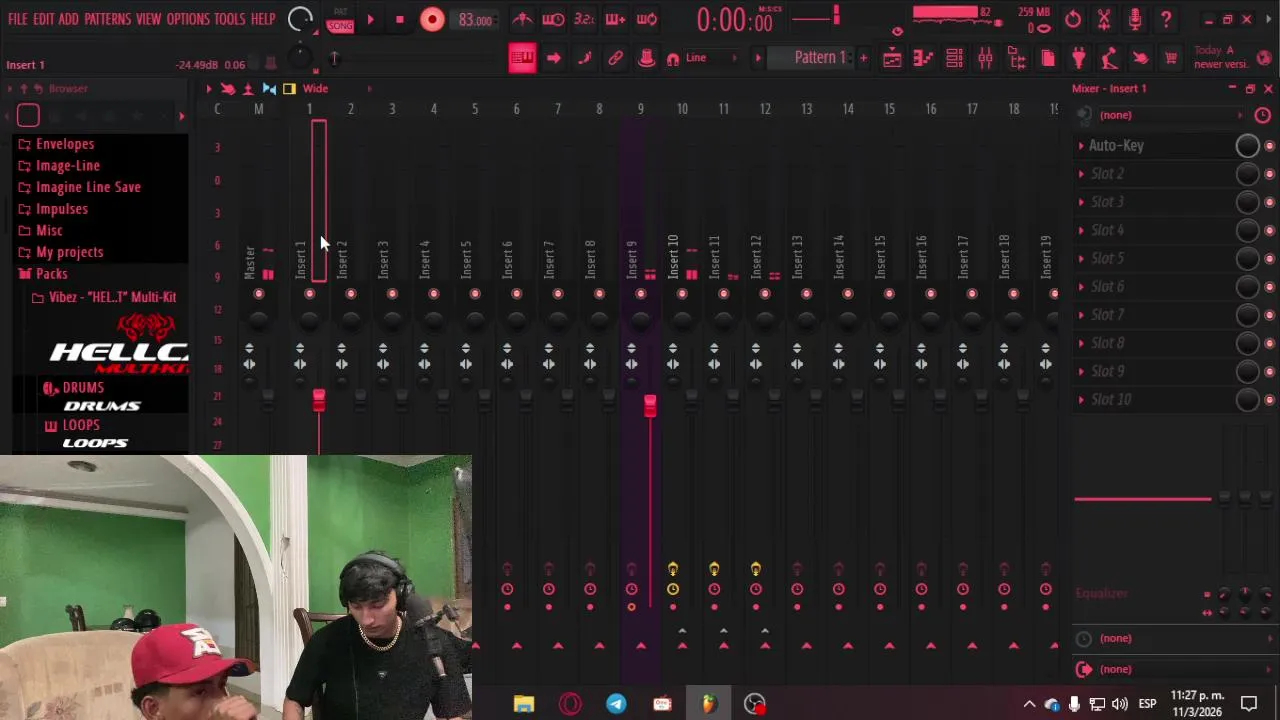Open the Envelopes folder in the browser
1280x720 pixels.
65,144
